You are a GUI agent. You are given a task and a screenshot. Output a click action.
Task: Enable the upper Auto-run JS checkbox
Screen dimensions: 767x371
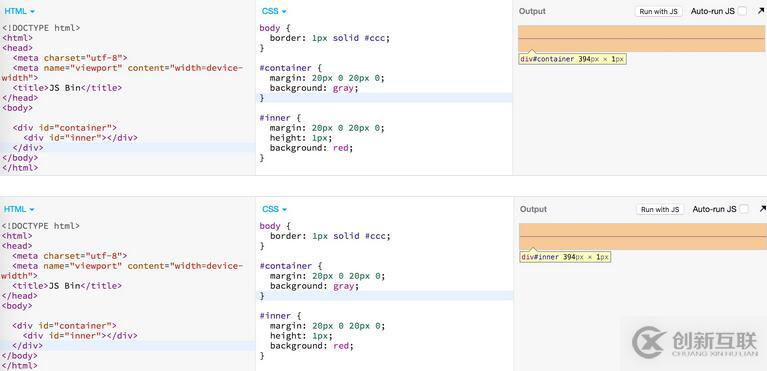pos(743,11)
